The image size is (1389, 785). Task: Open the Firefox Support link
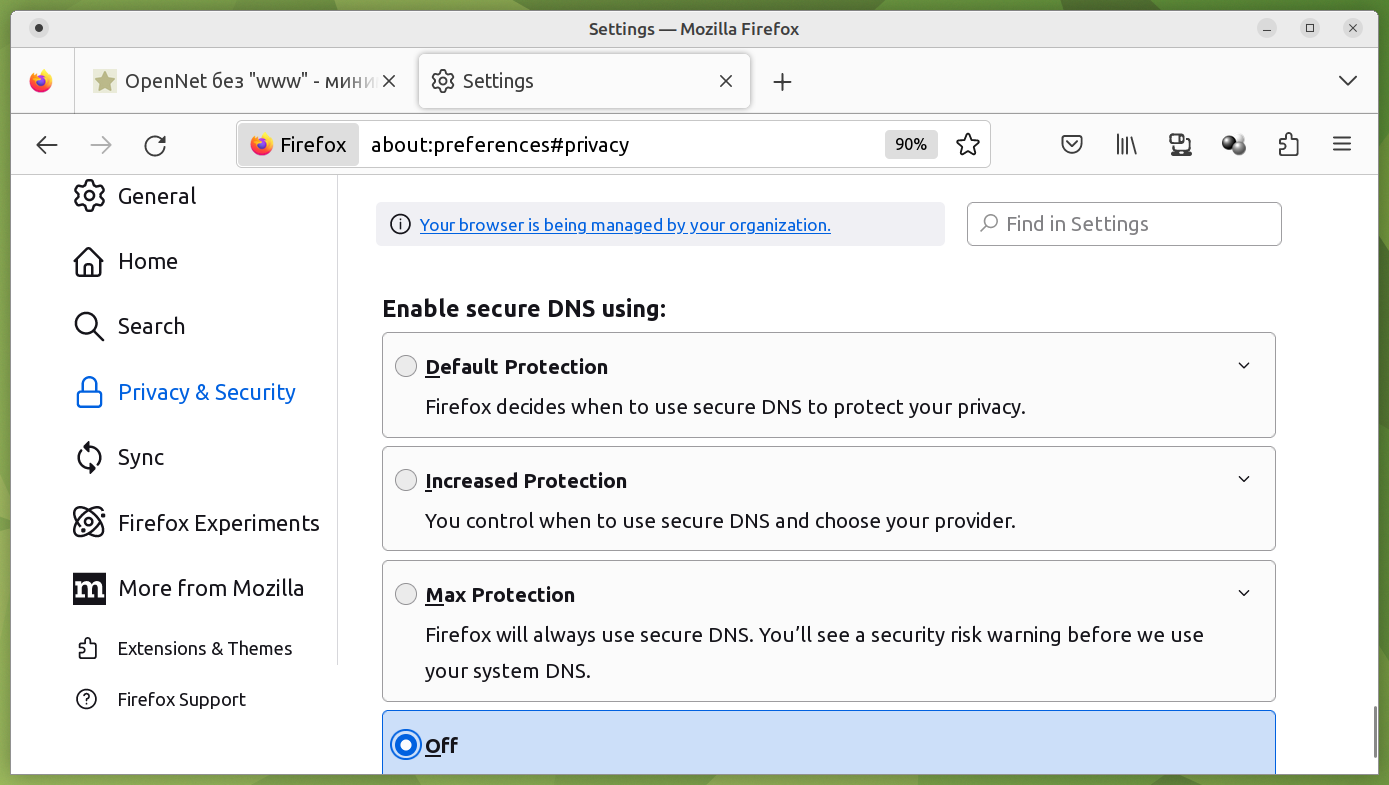pyautogui.click(x=181, y=699)
